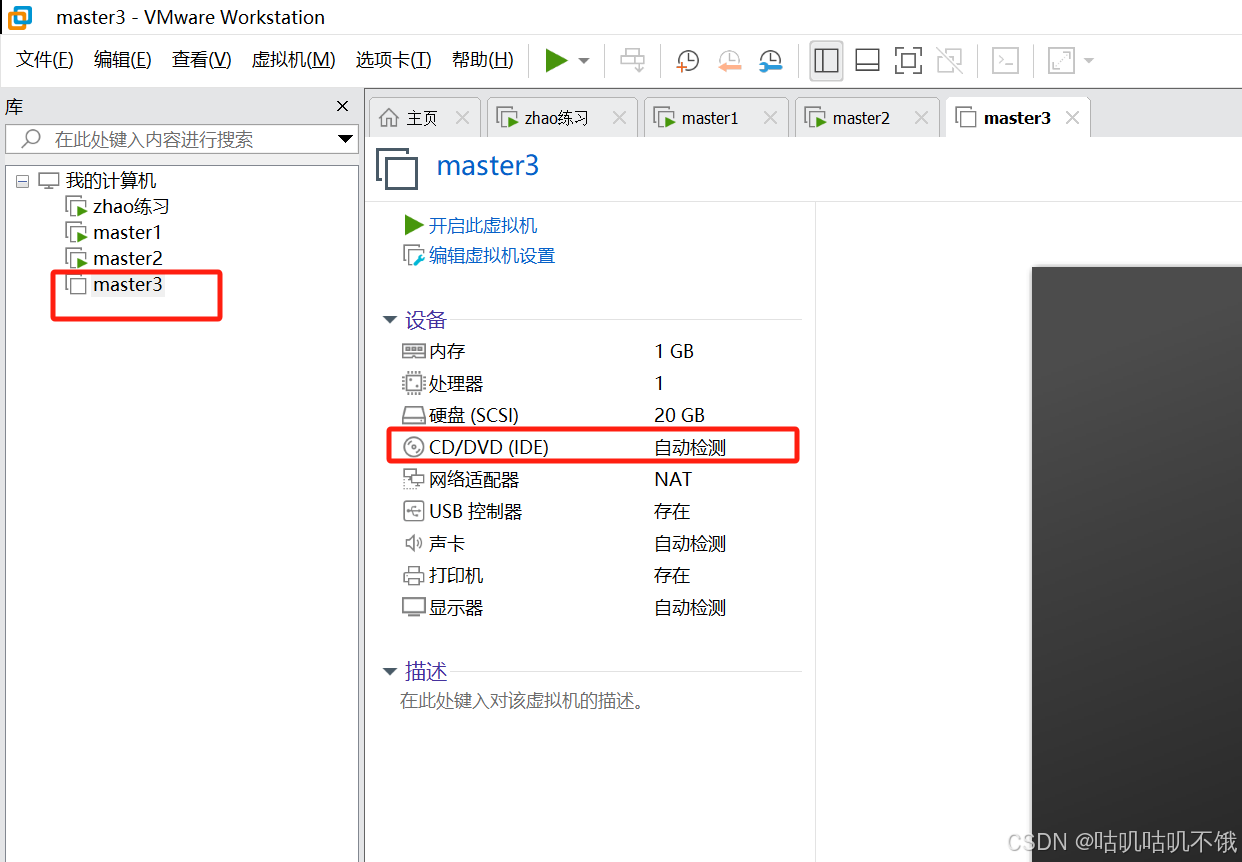Image resolution: width=1242 pixels, height=862 pixels.
Task: Click the 1 GB memory value
Action: pos(674,351)
